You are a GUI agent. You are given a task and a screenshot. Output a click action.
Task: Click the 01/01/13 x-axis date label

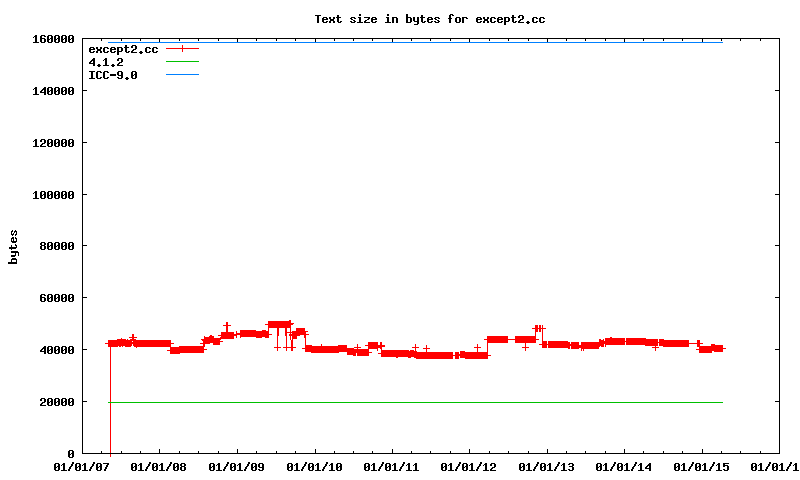(547, 467)
